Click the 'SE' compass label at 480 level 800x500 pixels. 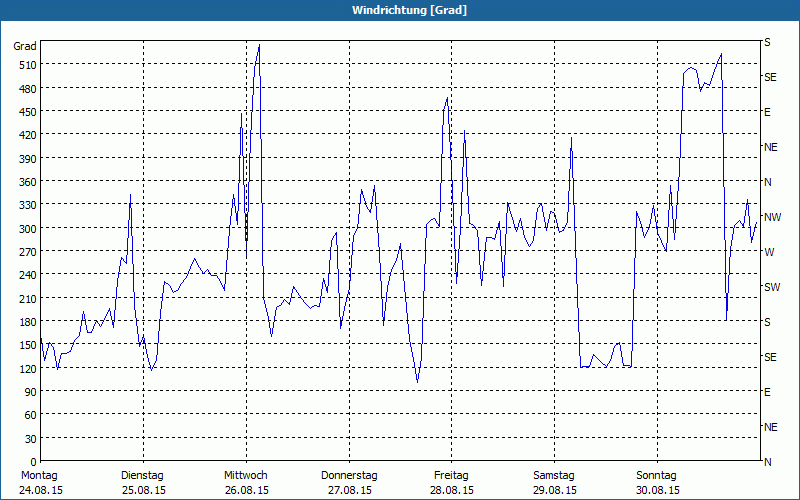point(770,78)
